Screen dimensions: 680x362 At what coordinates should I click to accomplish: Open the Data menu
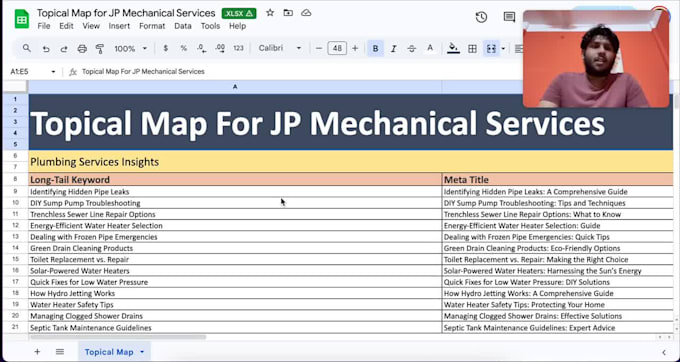point(183,26)
